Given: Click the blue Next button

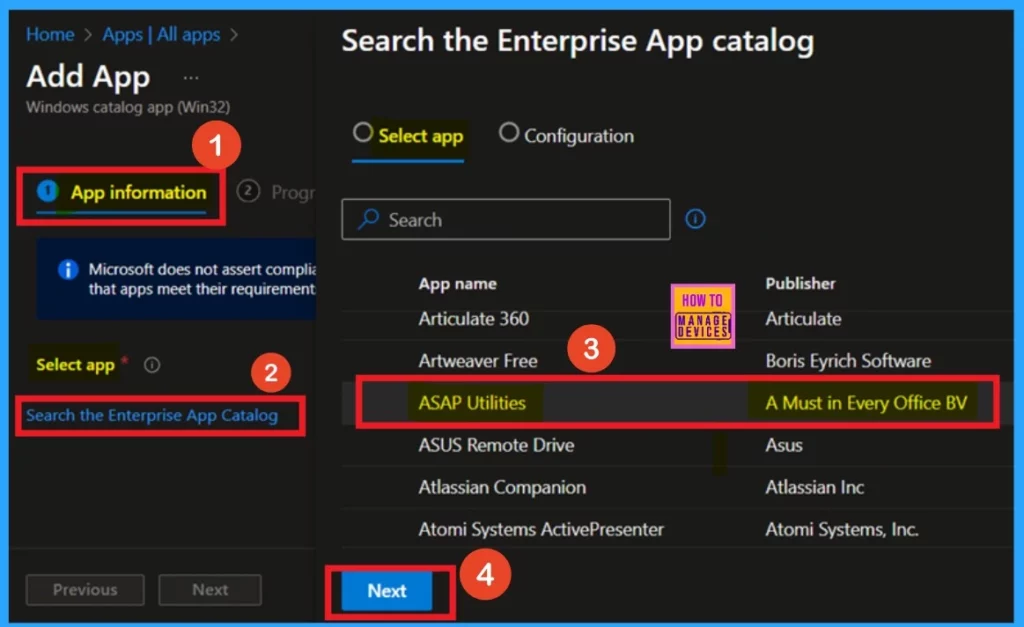Looking at the screenshot, I should (387, 590).
